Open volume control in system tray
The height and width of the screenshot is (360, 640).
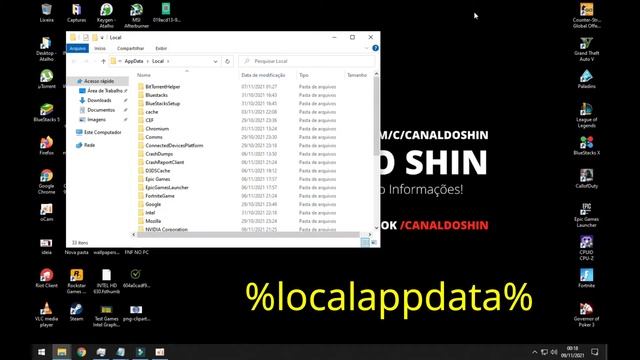pos(554,352)
